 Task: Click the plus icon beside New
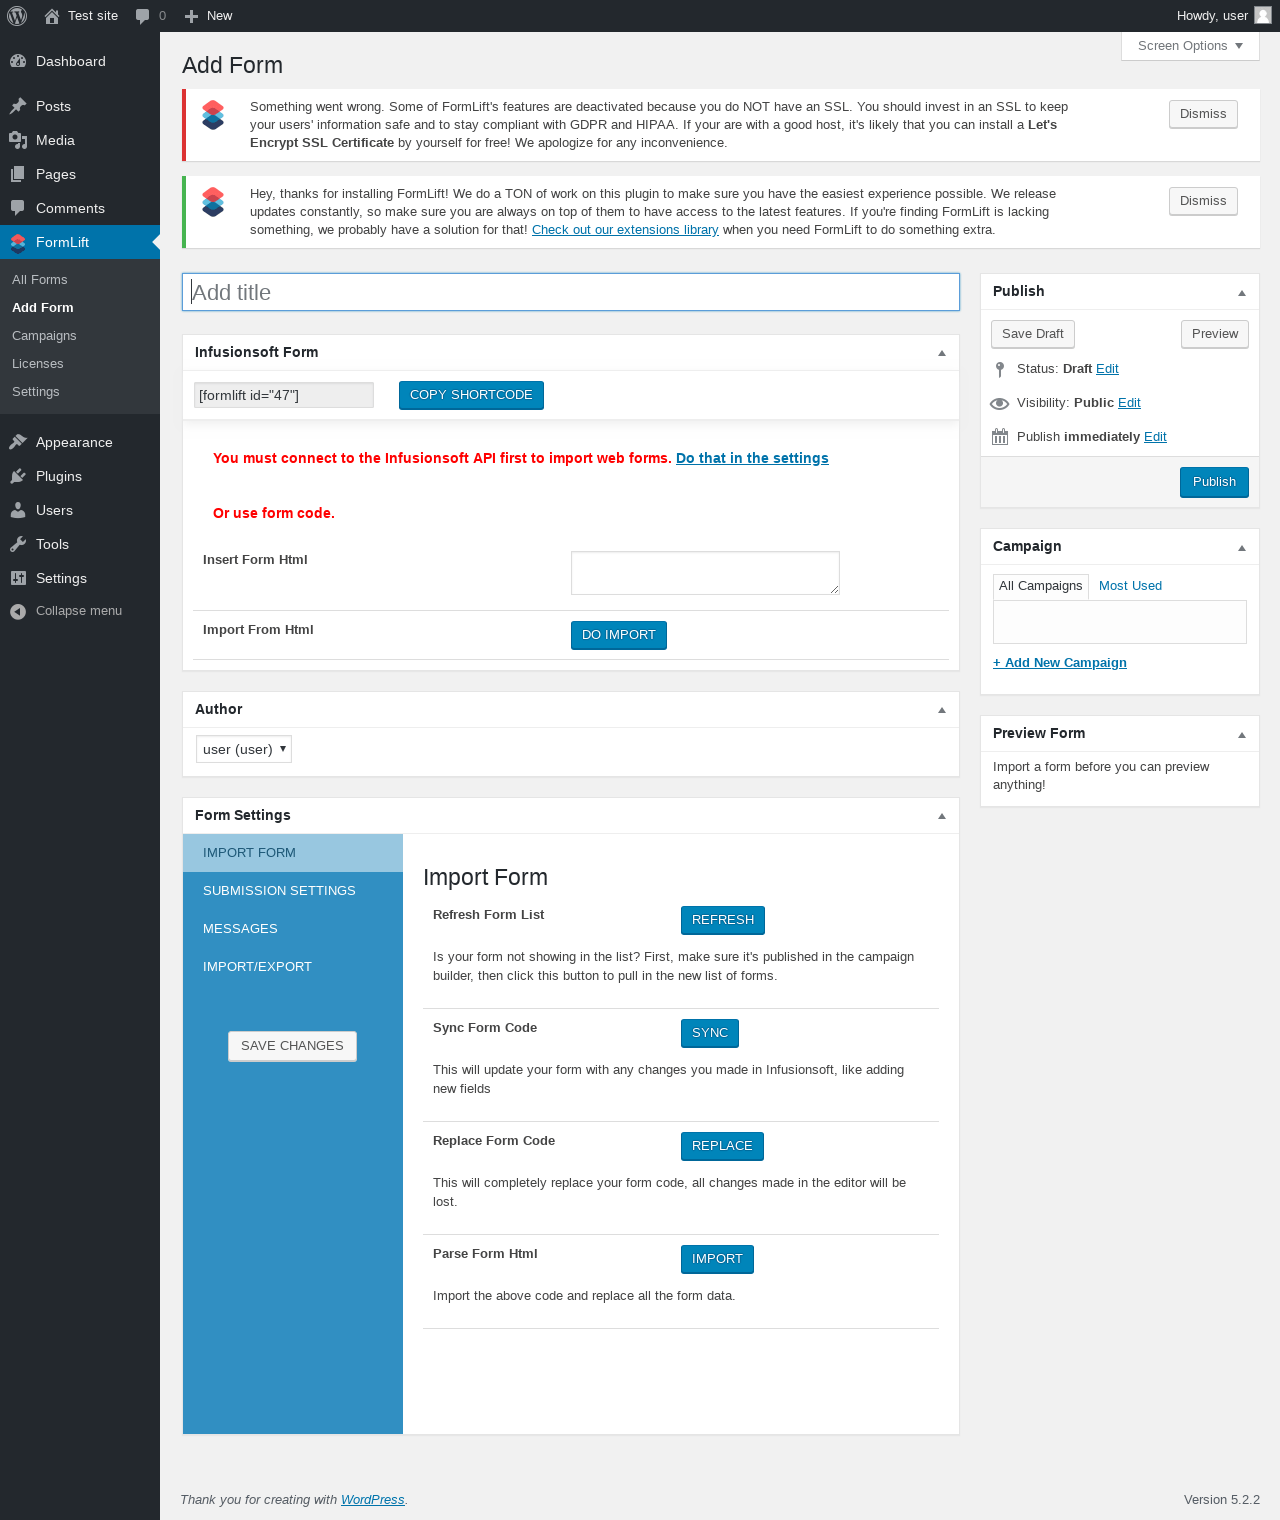pyautogui.click(x=192, y=16)
